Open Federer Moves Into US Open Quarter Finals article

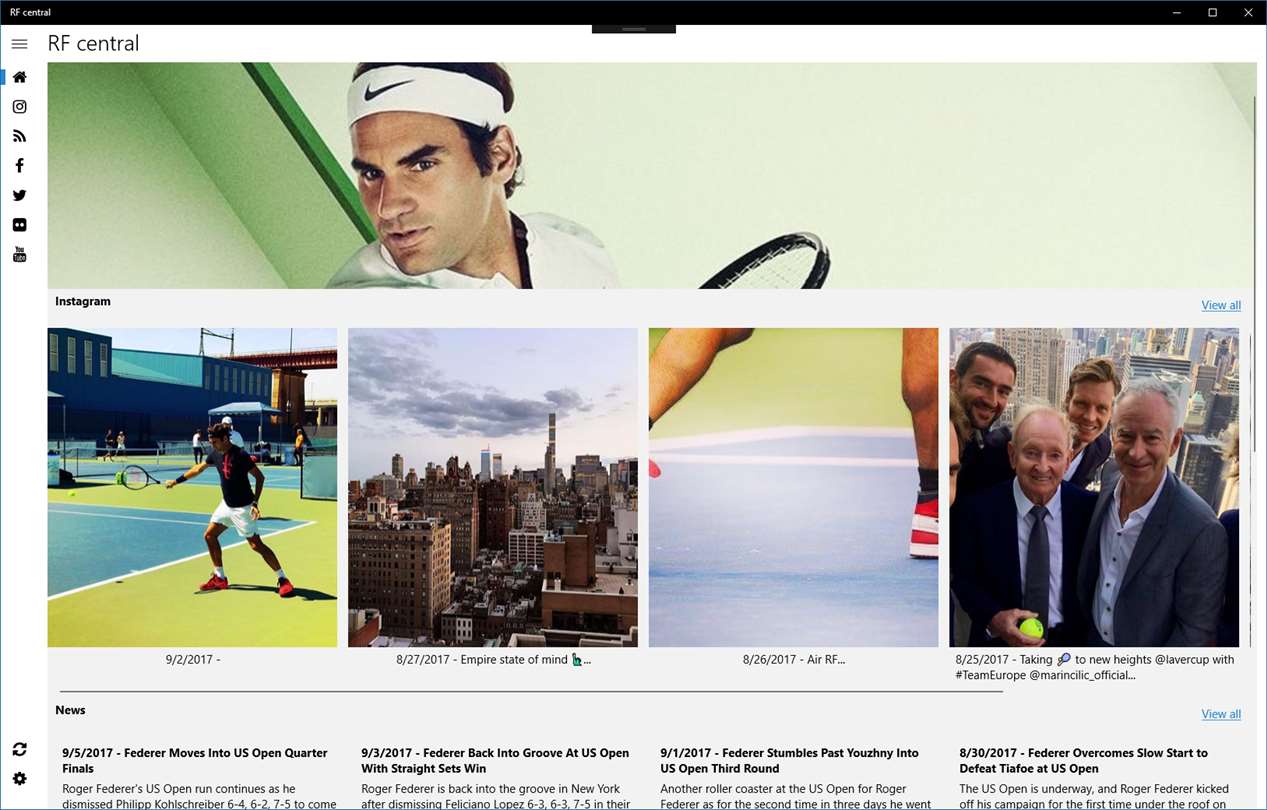195,761
